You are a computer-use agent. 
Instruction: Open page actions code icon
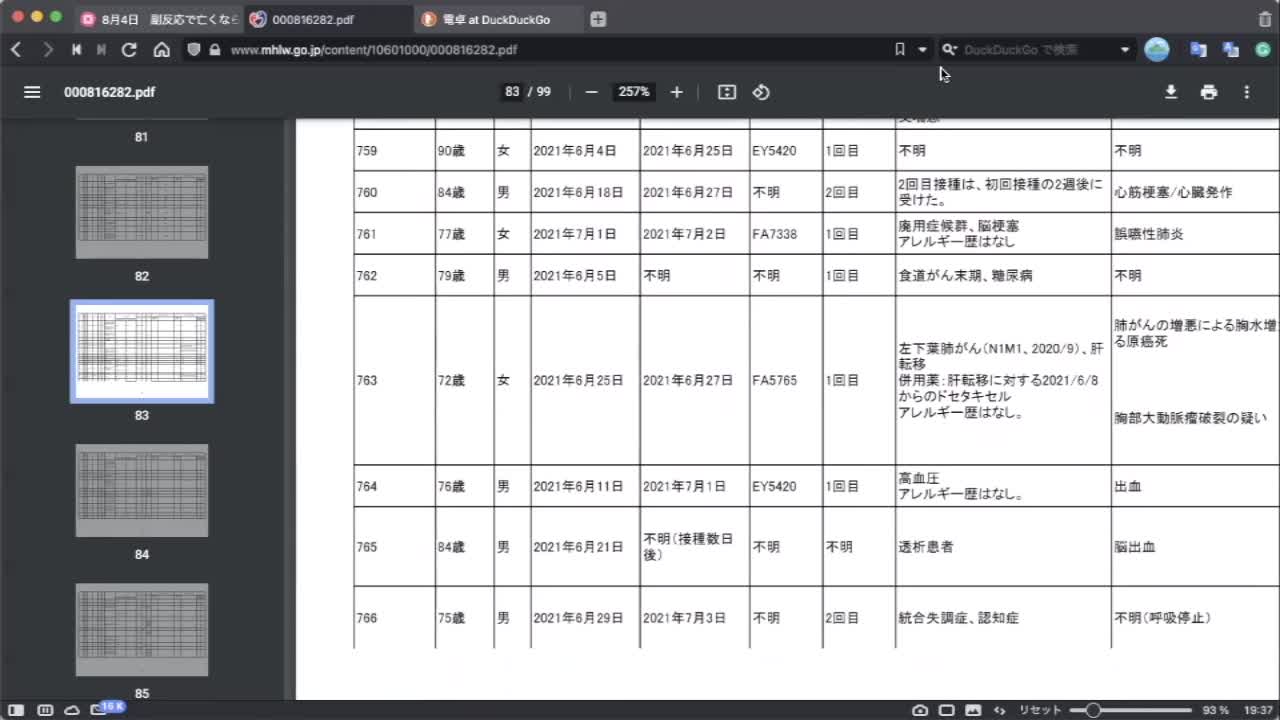(x=999, y=710)
